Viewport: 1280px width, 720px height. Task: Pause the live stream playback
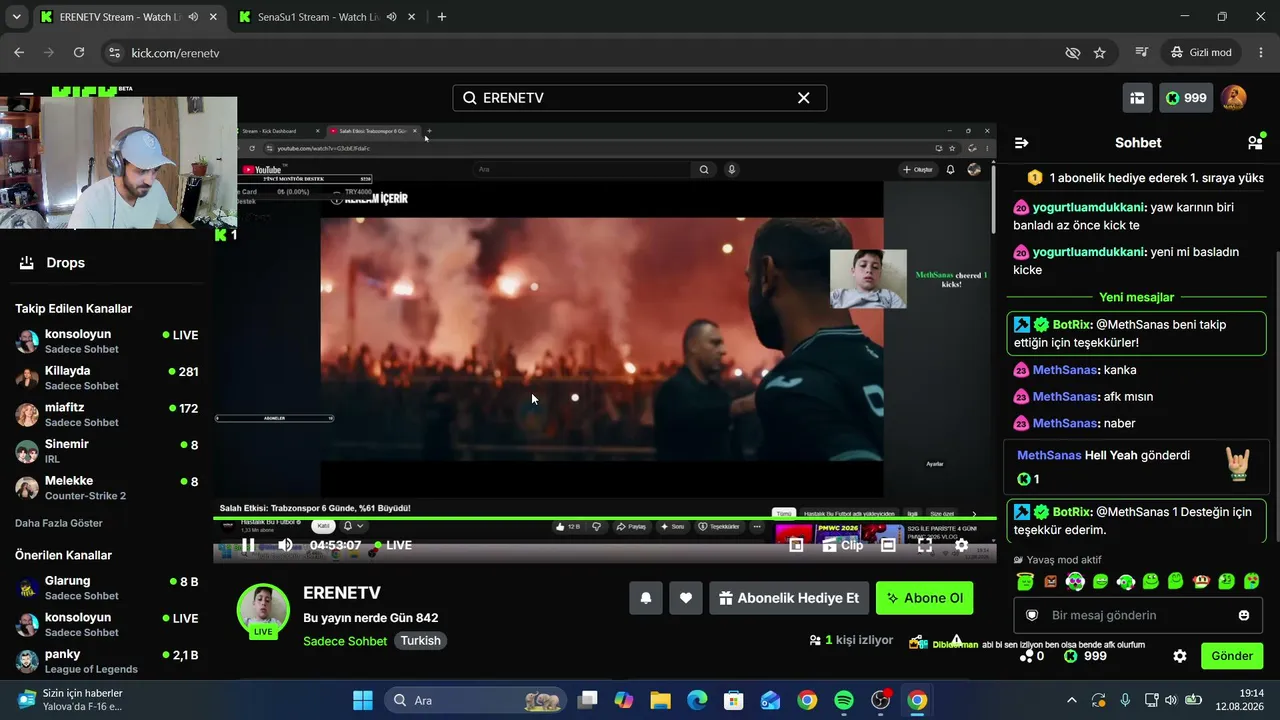(x=248, y=545)
